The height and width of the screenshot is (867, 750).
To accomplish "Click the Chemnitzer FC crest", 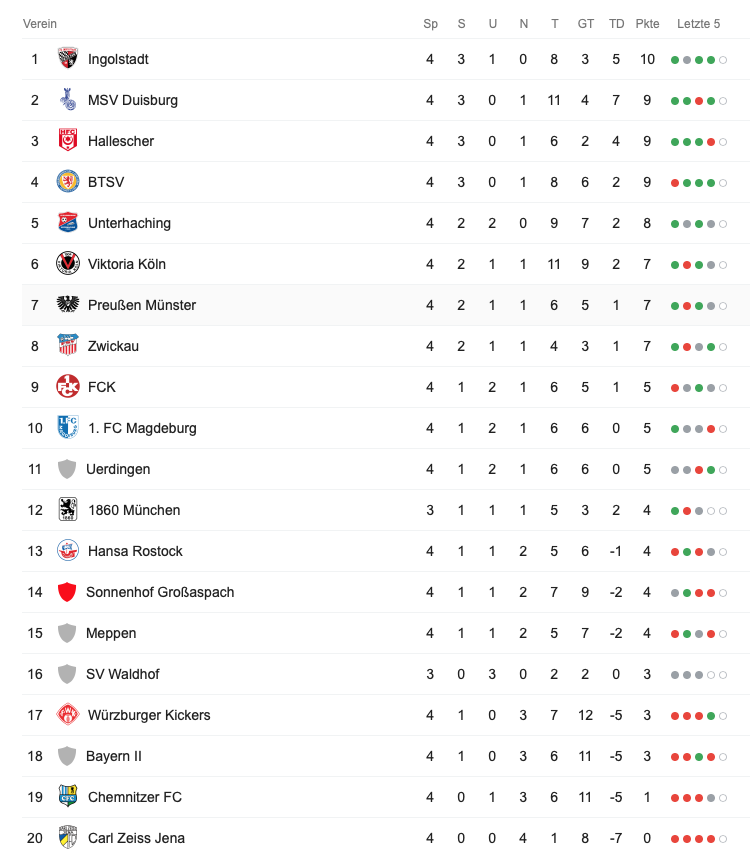I will pyautogui.click(x=68, y=797).
